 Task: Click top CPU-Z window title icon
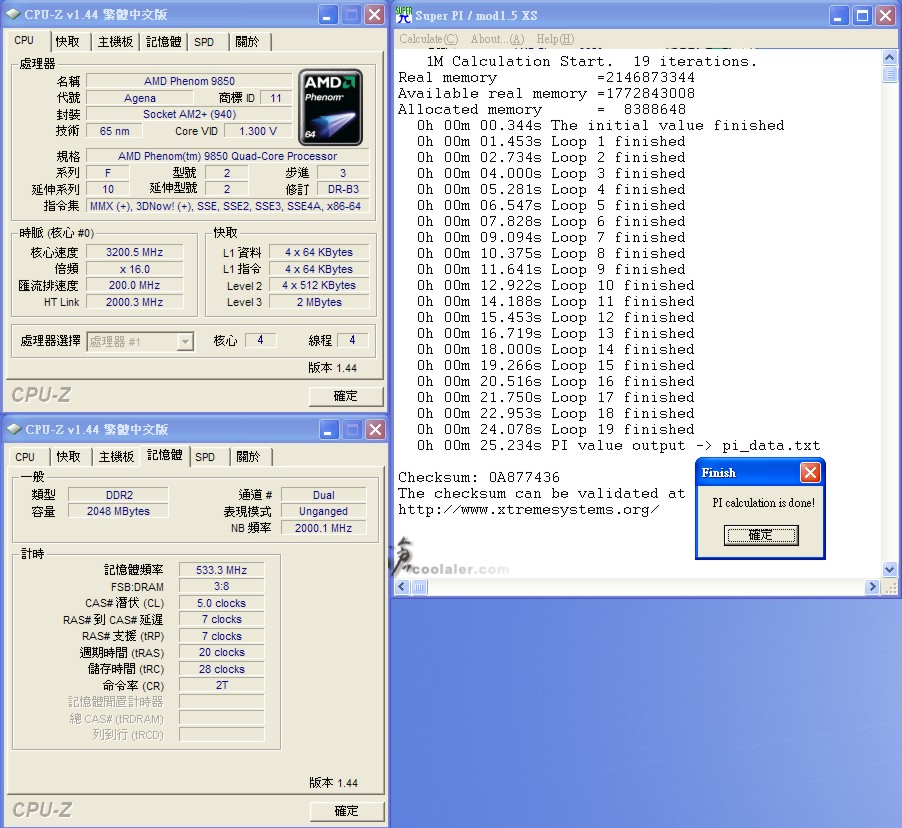13,14
